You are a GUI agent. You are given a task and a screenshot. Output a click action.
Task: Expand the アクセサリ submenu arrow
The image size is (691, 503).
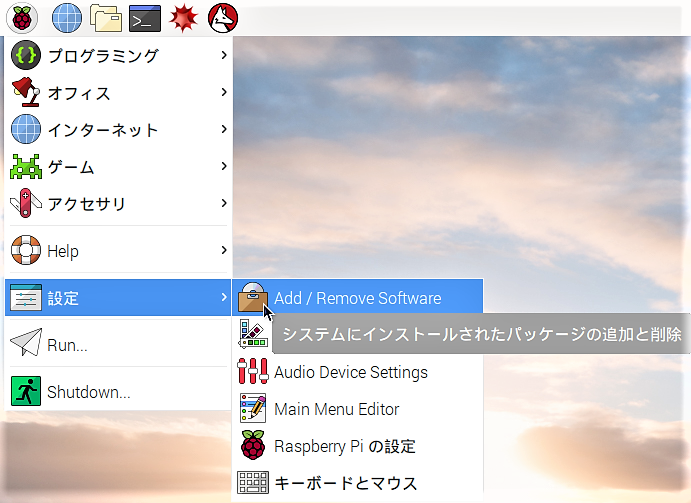[x=224, y=203]
